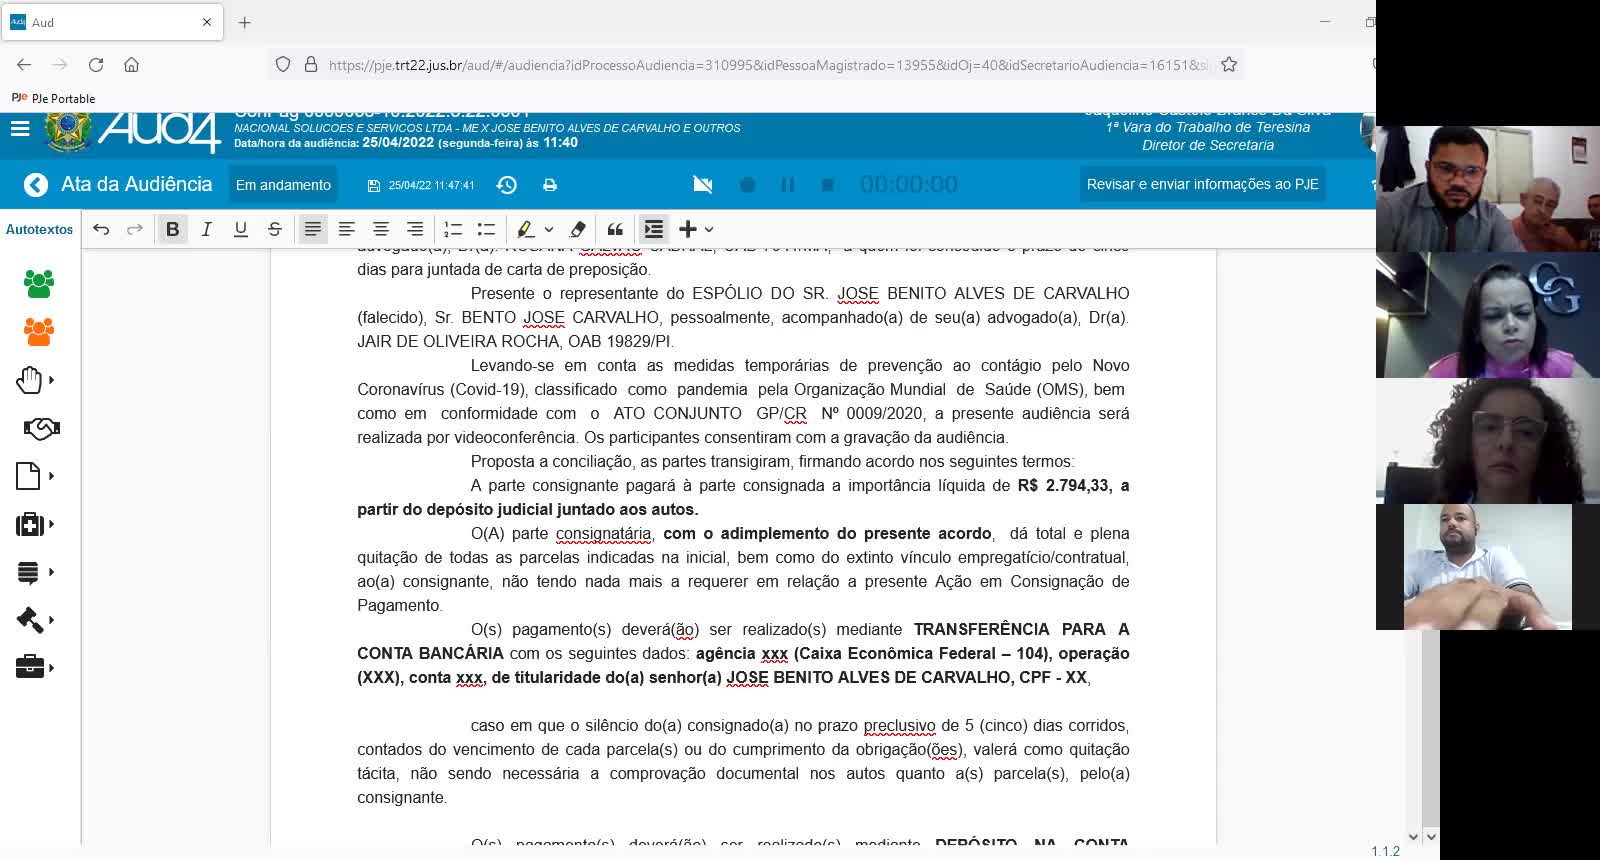Click the save icon beside the 25/04/22 timestamp

(374, 185)
